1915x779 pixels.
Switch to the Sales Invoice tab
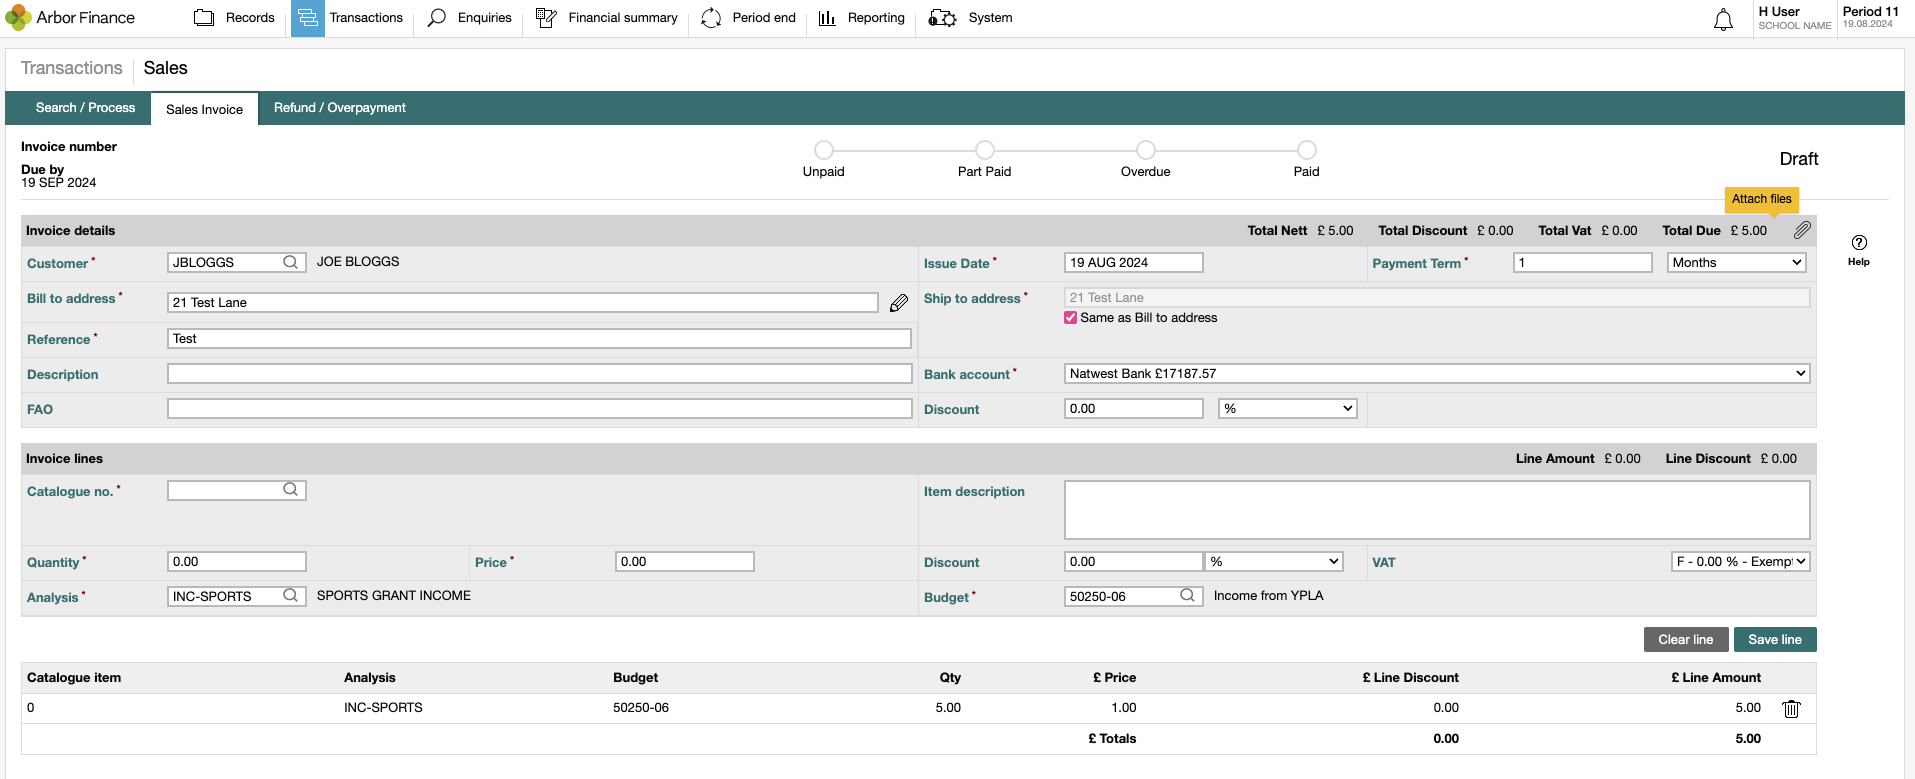point(204,109)
